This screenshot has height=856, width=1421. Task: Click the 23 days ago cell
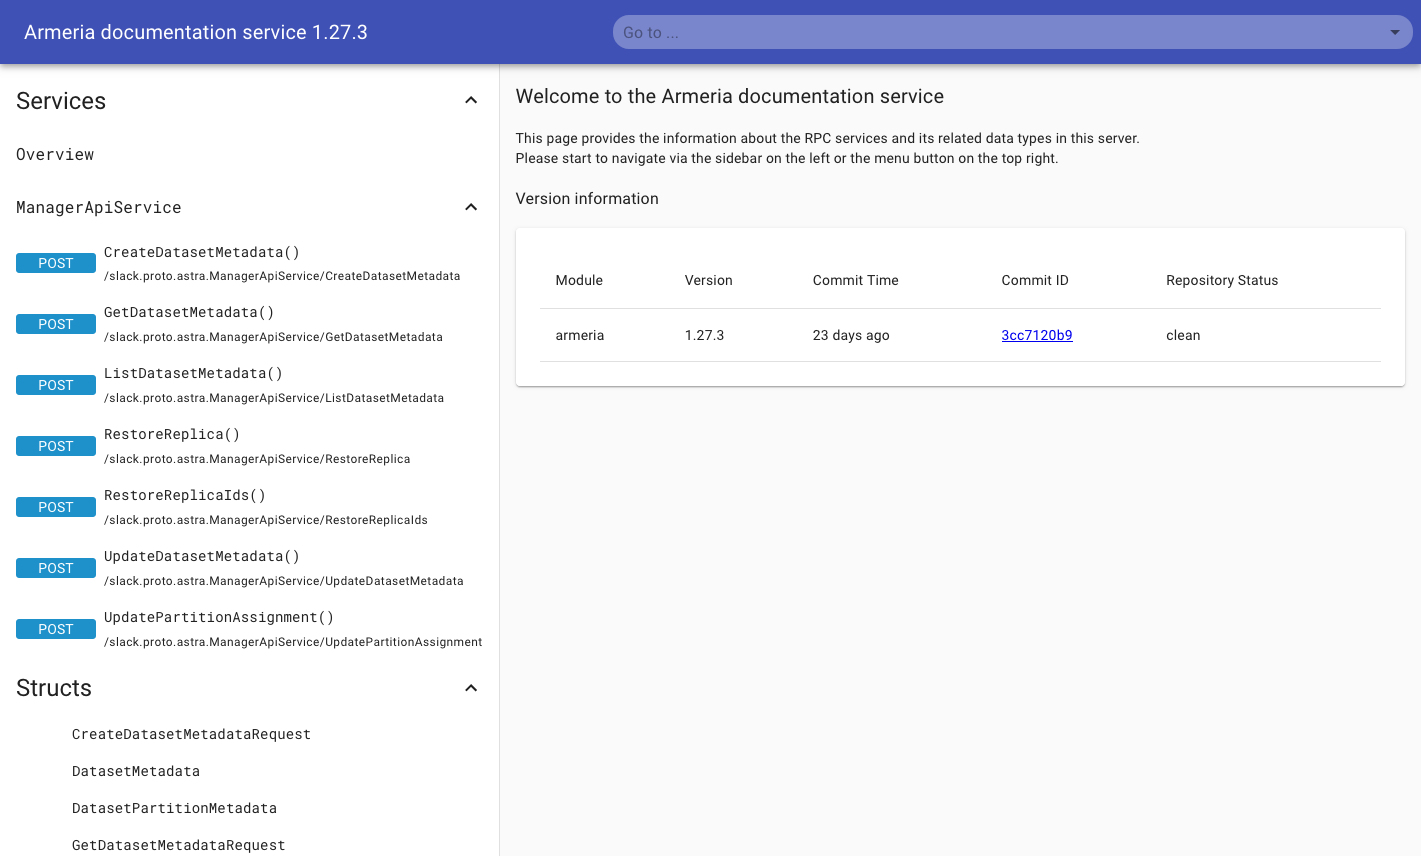pyautogui.click(x=851, y=335)
